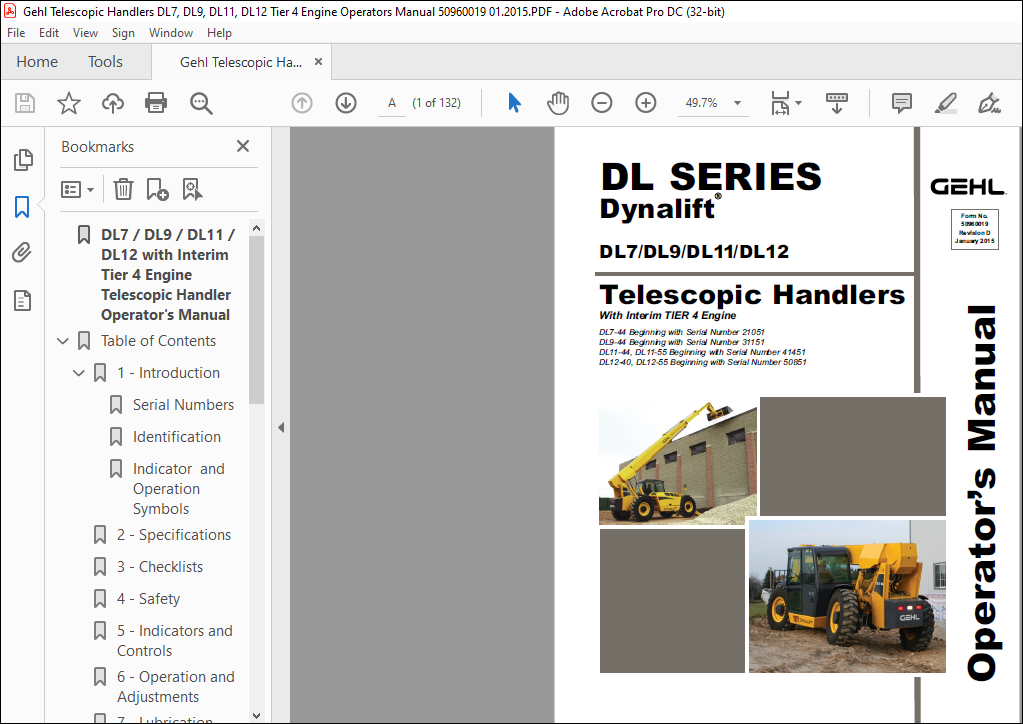This screenshot has height=724, width=1023.
Task: Open the zoom percentage dropdown
Action: pyautogui.click(x=737, y=103)
